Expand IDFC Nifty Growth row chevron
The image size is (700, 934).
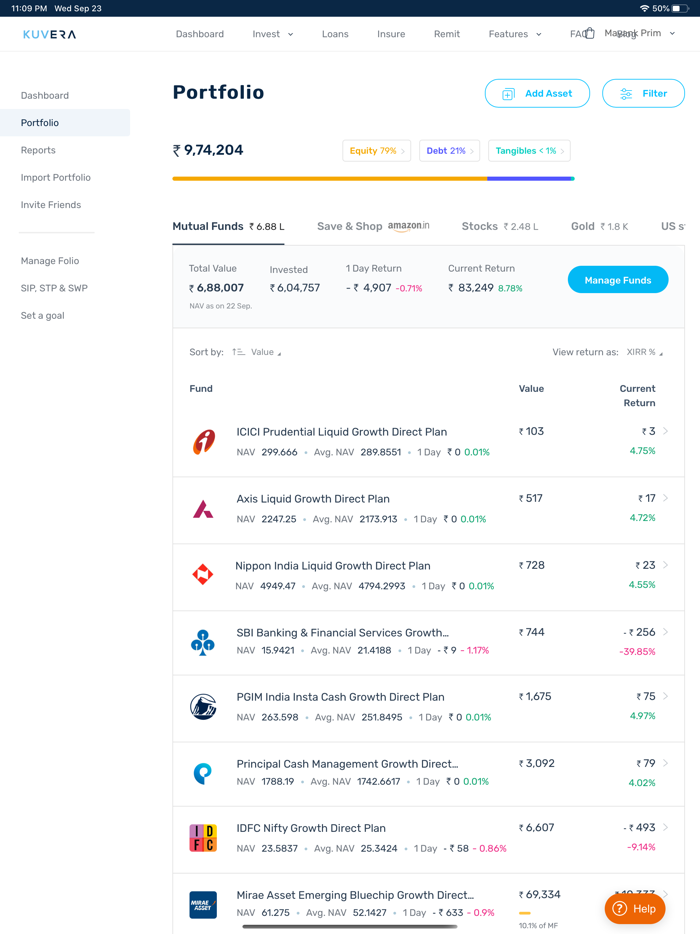coord(665,827)
